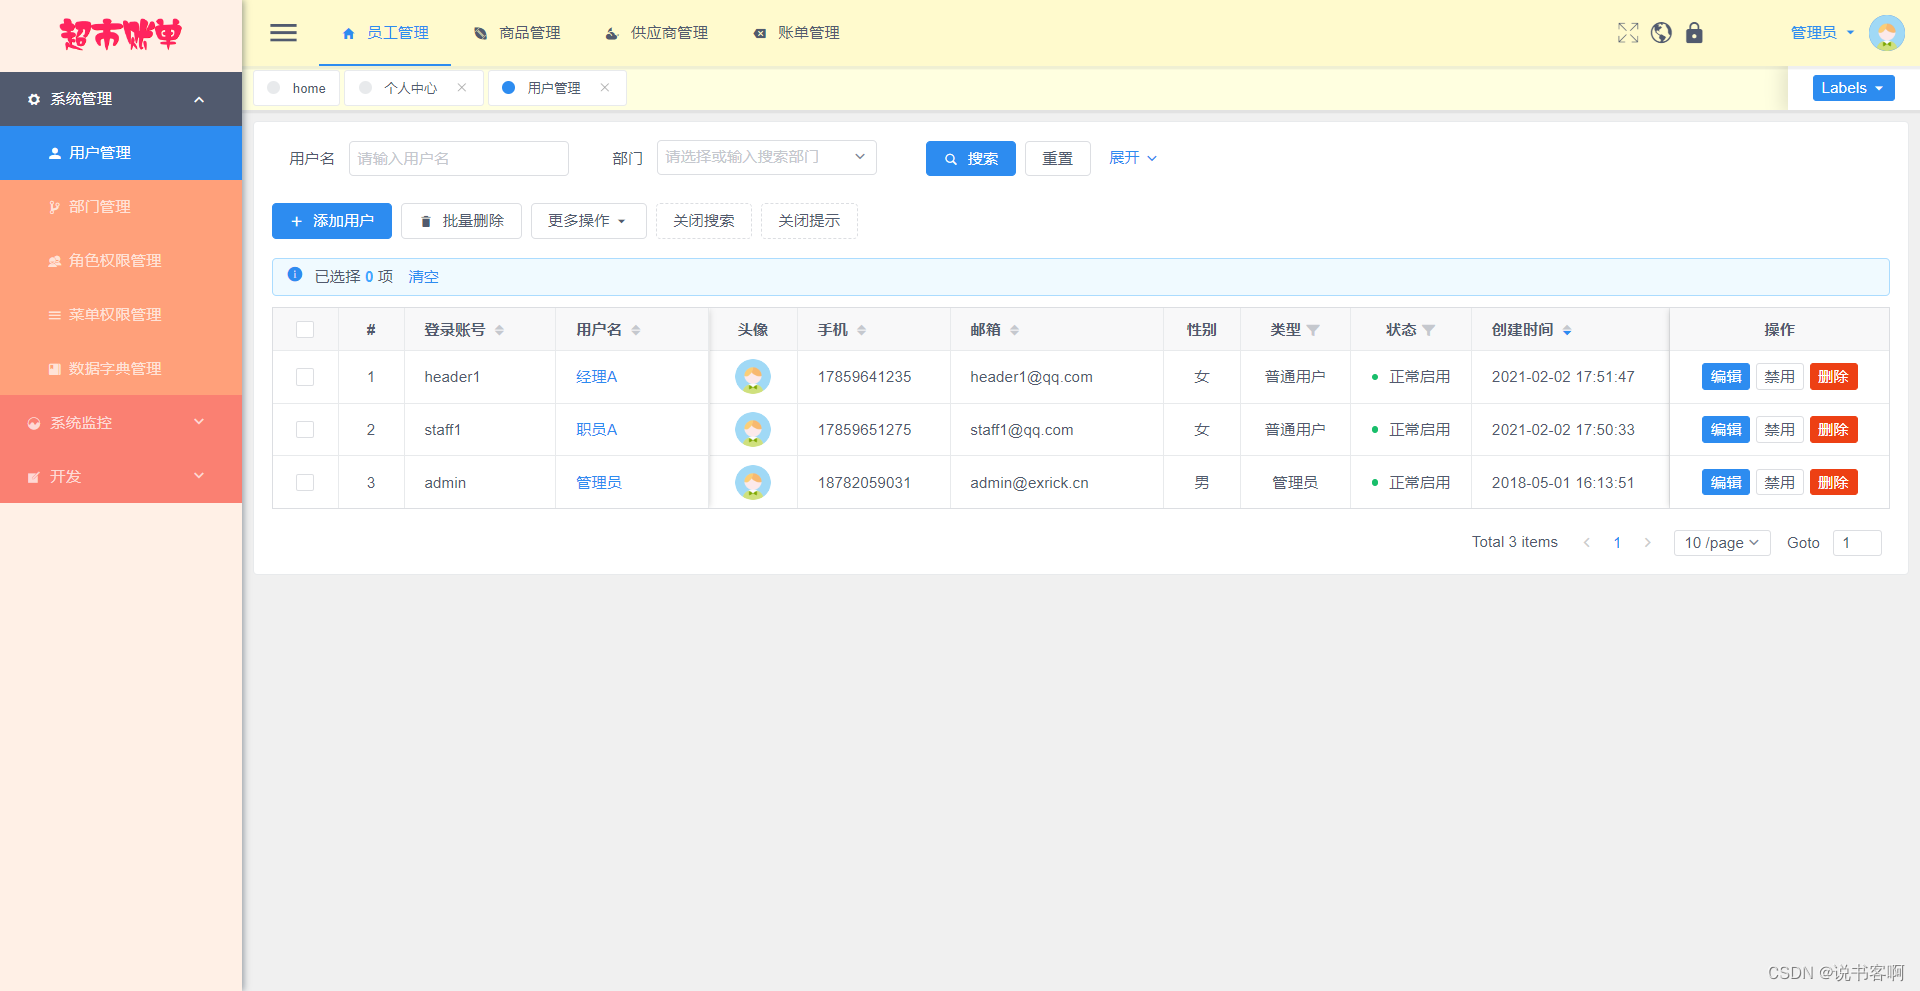Select 用户管理 in sidebar

pyautogui.click(x=121, y=153)
